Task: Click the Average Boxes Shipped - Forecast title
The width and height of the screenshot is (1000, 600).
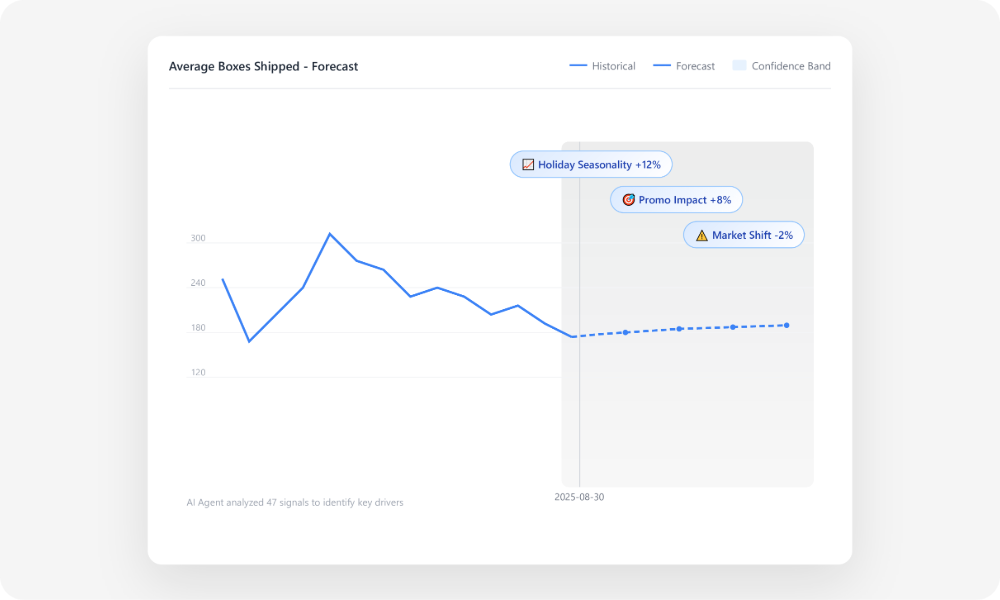Action: pos(263,67)
